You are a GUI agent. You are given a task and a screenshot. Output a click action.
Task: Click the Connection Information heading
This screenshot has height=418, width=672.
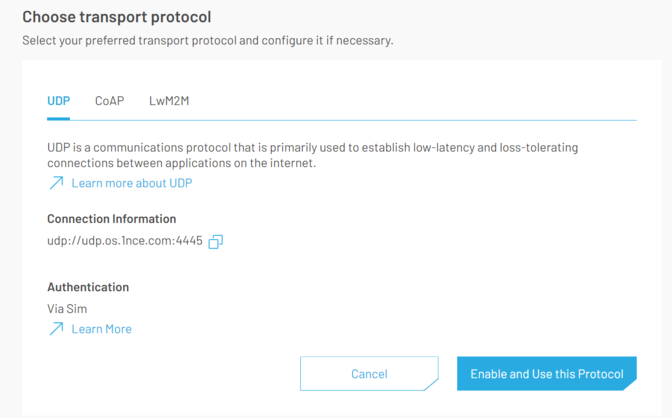click(111, 218)
